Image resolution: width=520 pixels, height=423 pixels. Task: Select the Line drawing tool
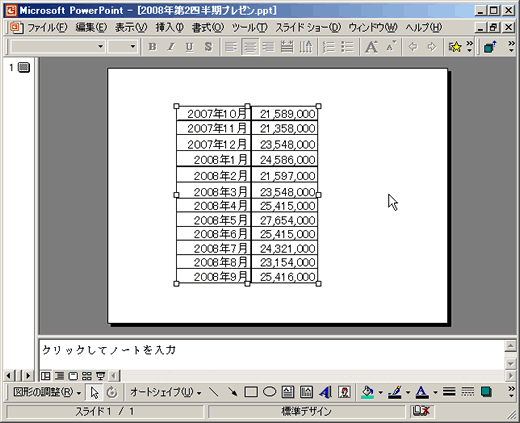point(213,392)
